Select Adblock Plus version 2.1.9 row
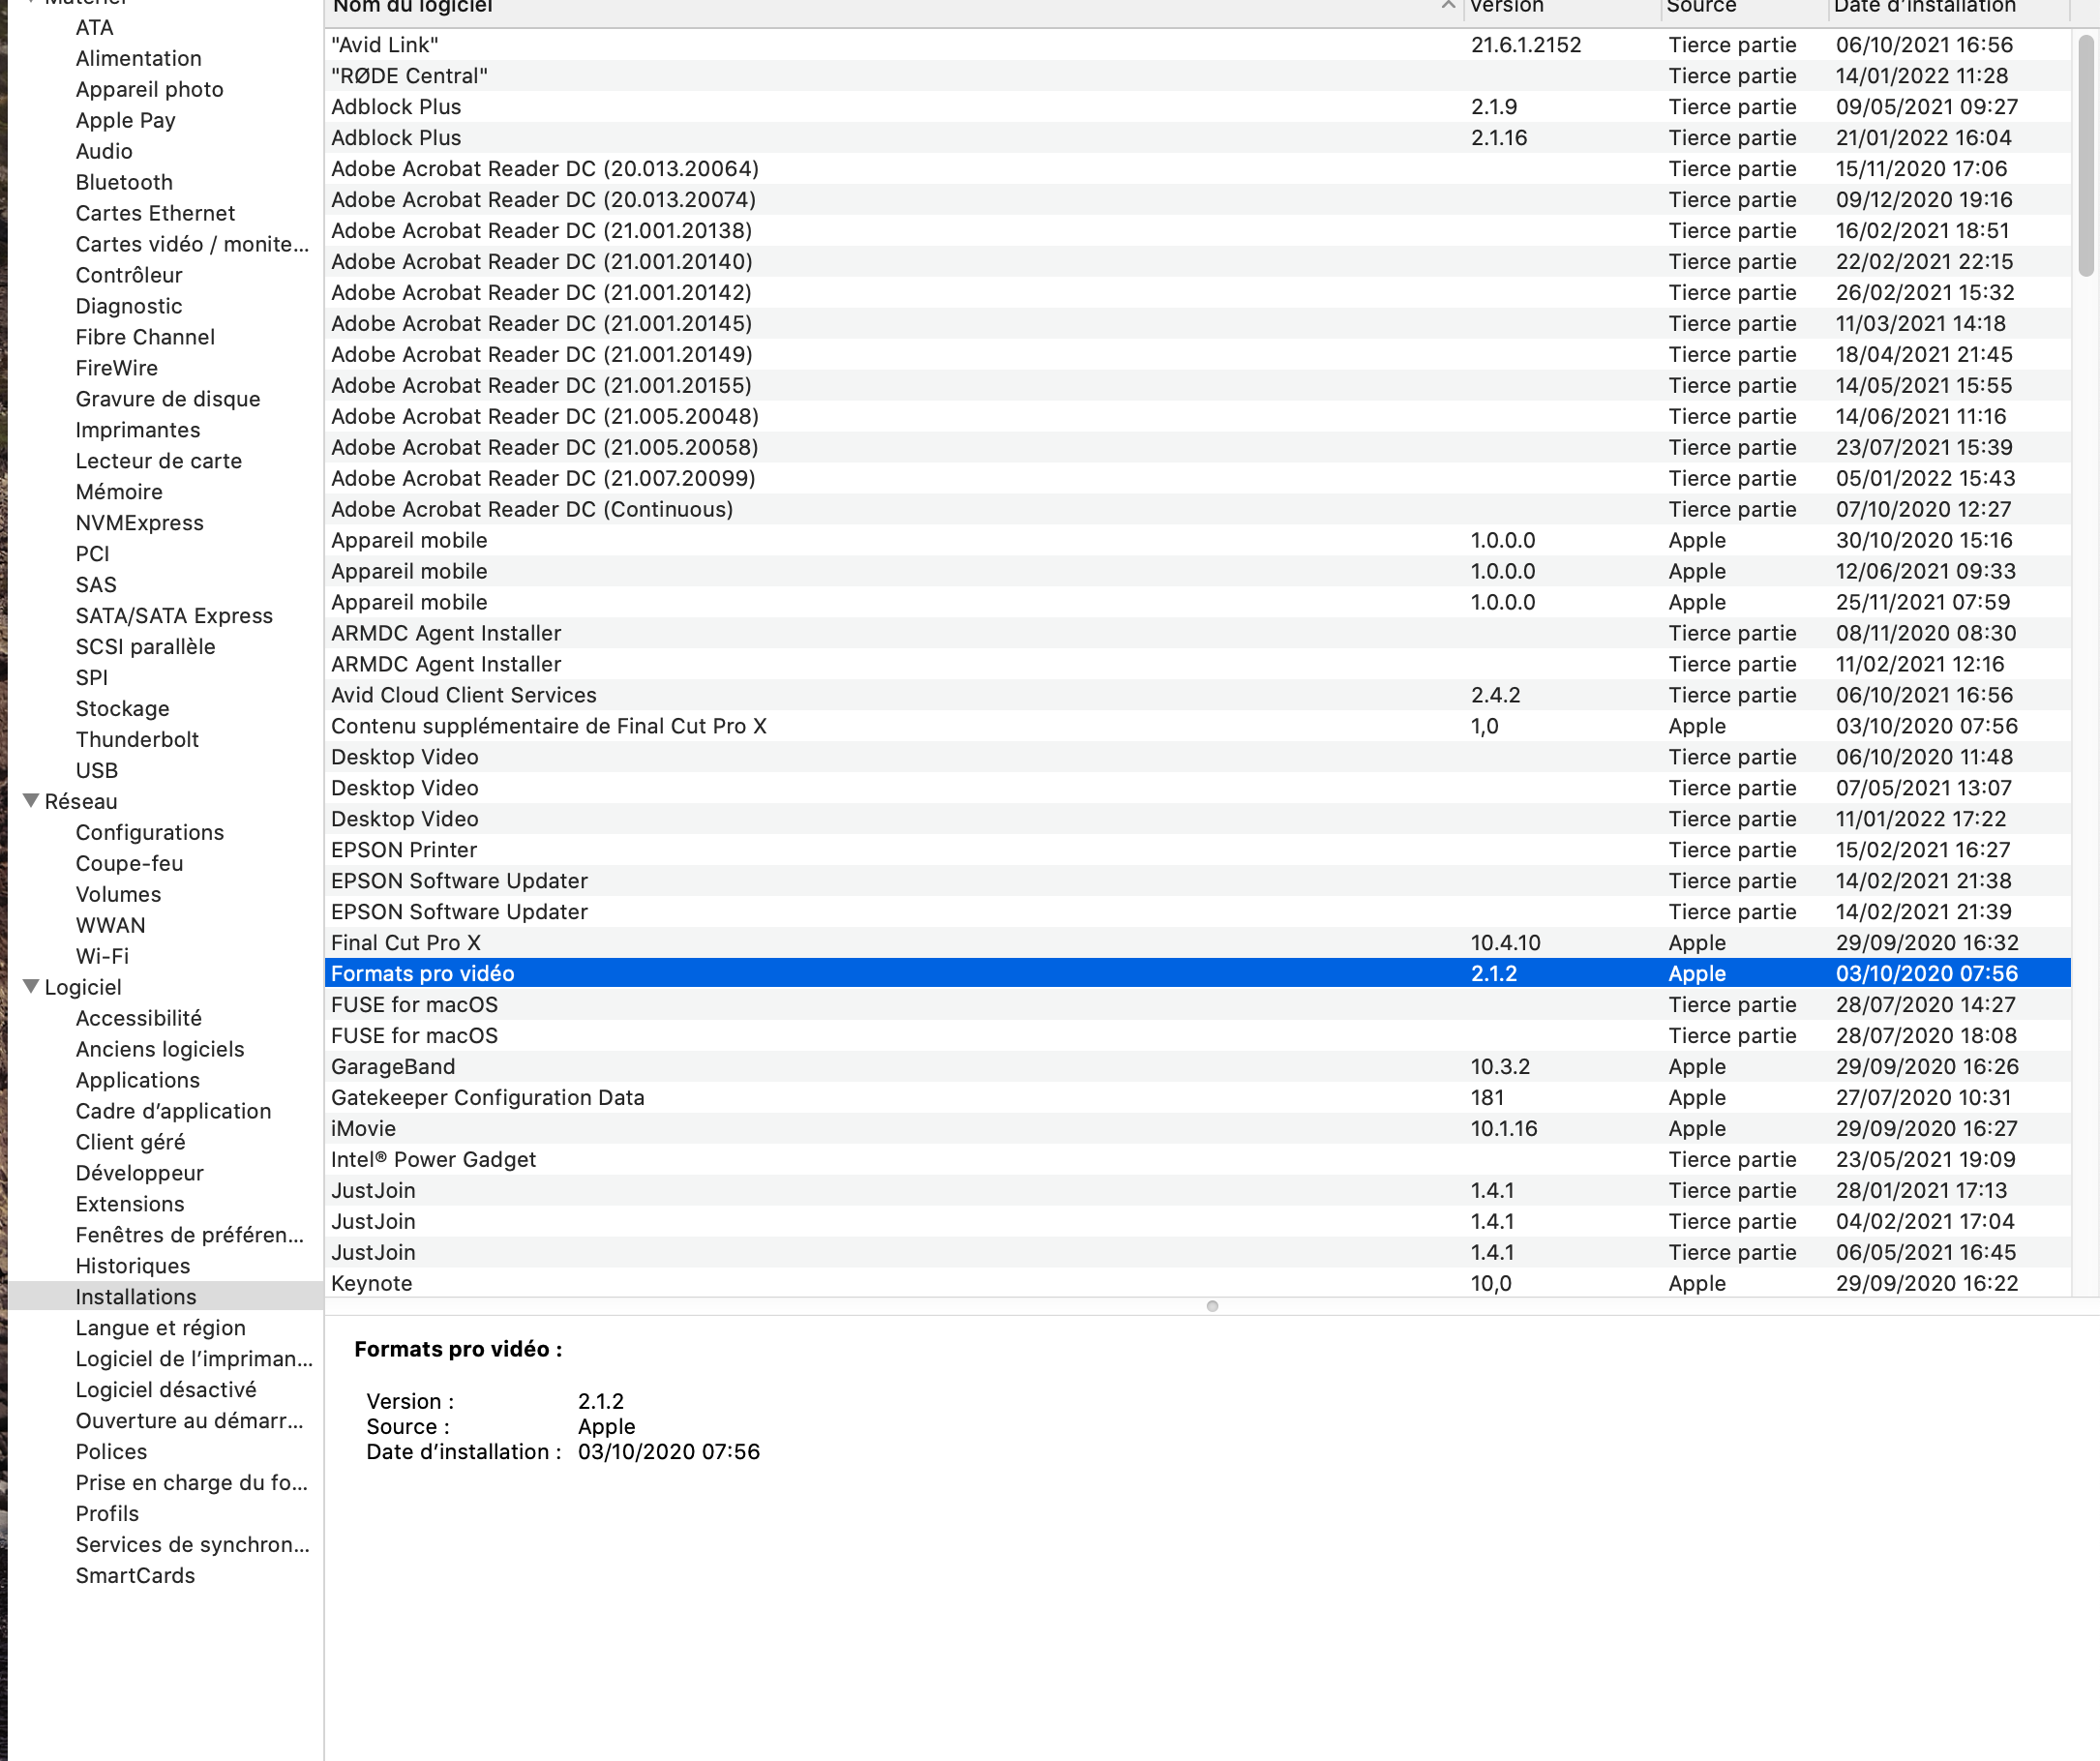Screen dimensions: 2100x1761 tap(1197, 107)
